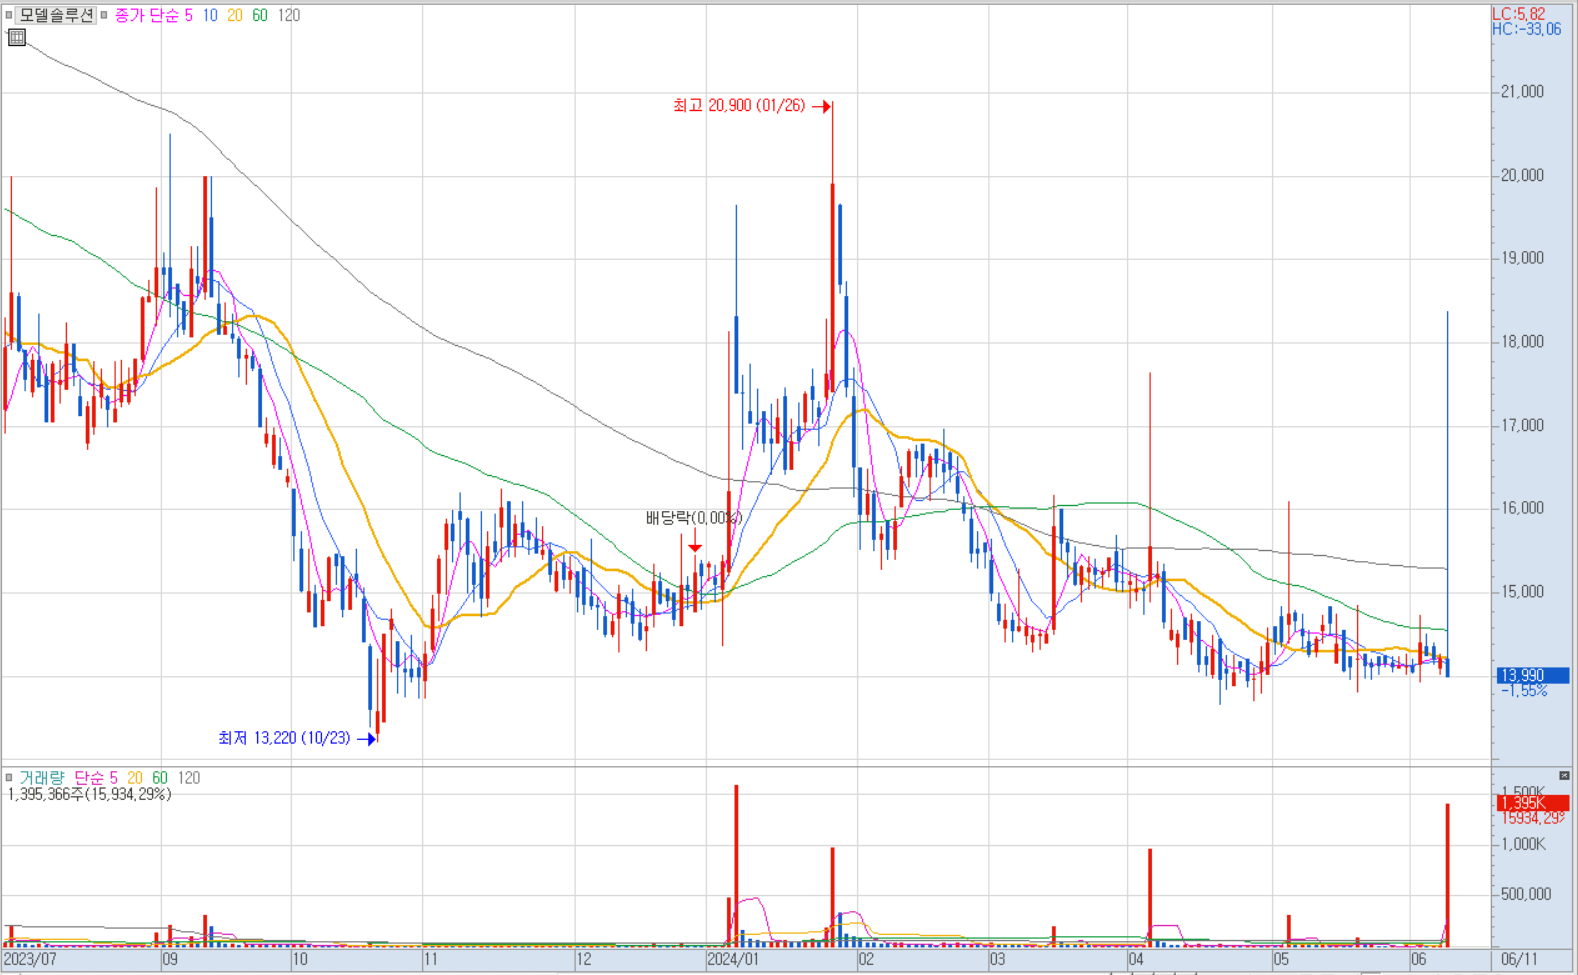
Task: Select the 60 volume moving average
Action: [x=160, y=777]
